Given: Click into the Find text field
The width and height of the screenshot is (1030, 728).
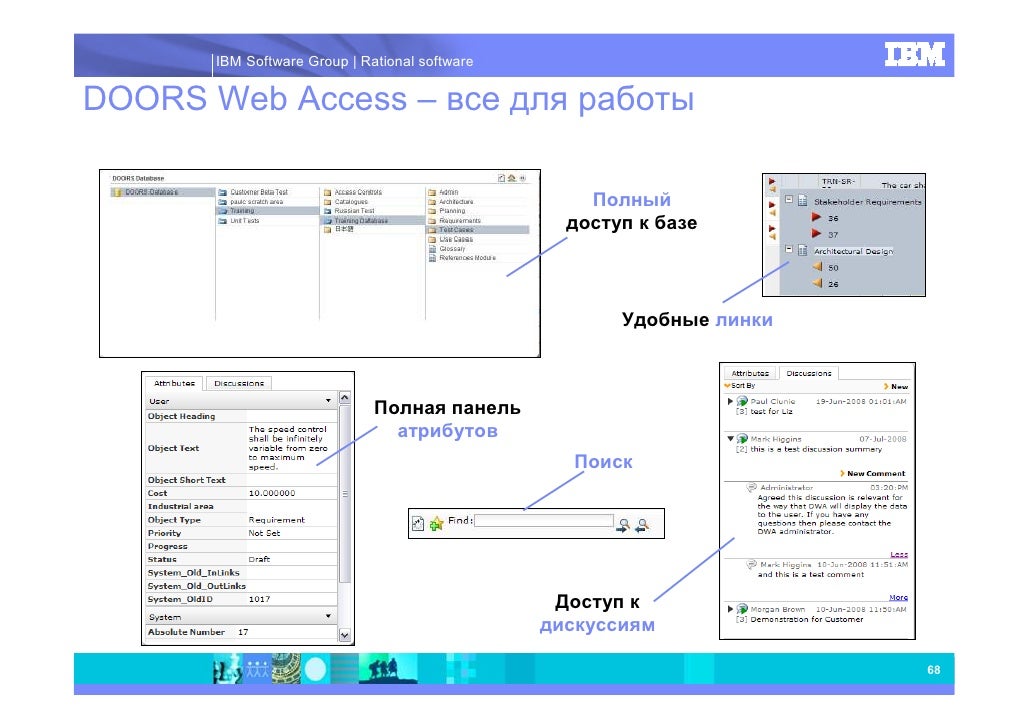Looking at the screenshot, I should pos(544,520).
